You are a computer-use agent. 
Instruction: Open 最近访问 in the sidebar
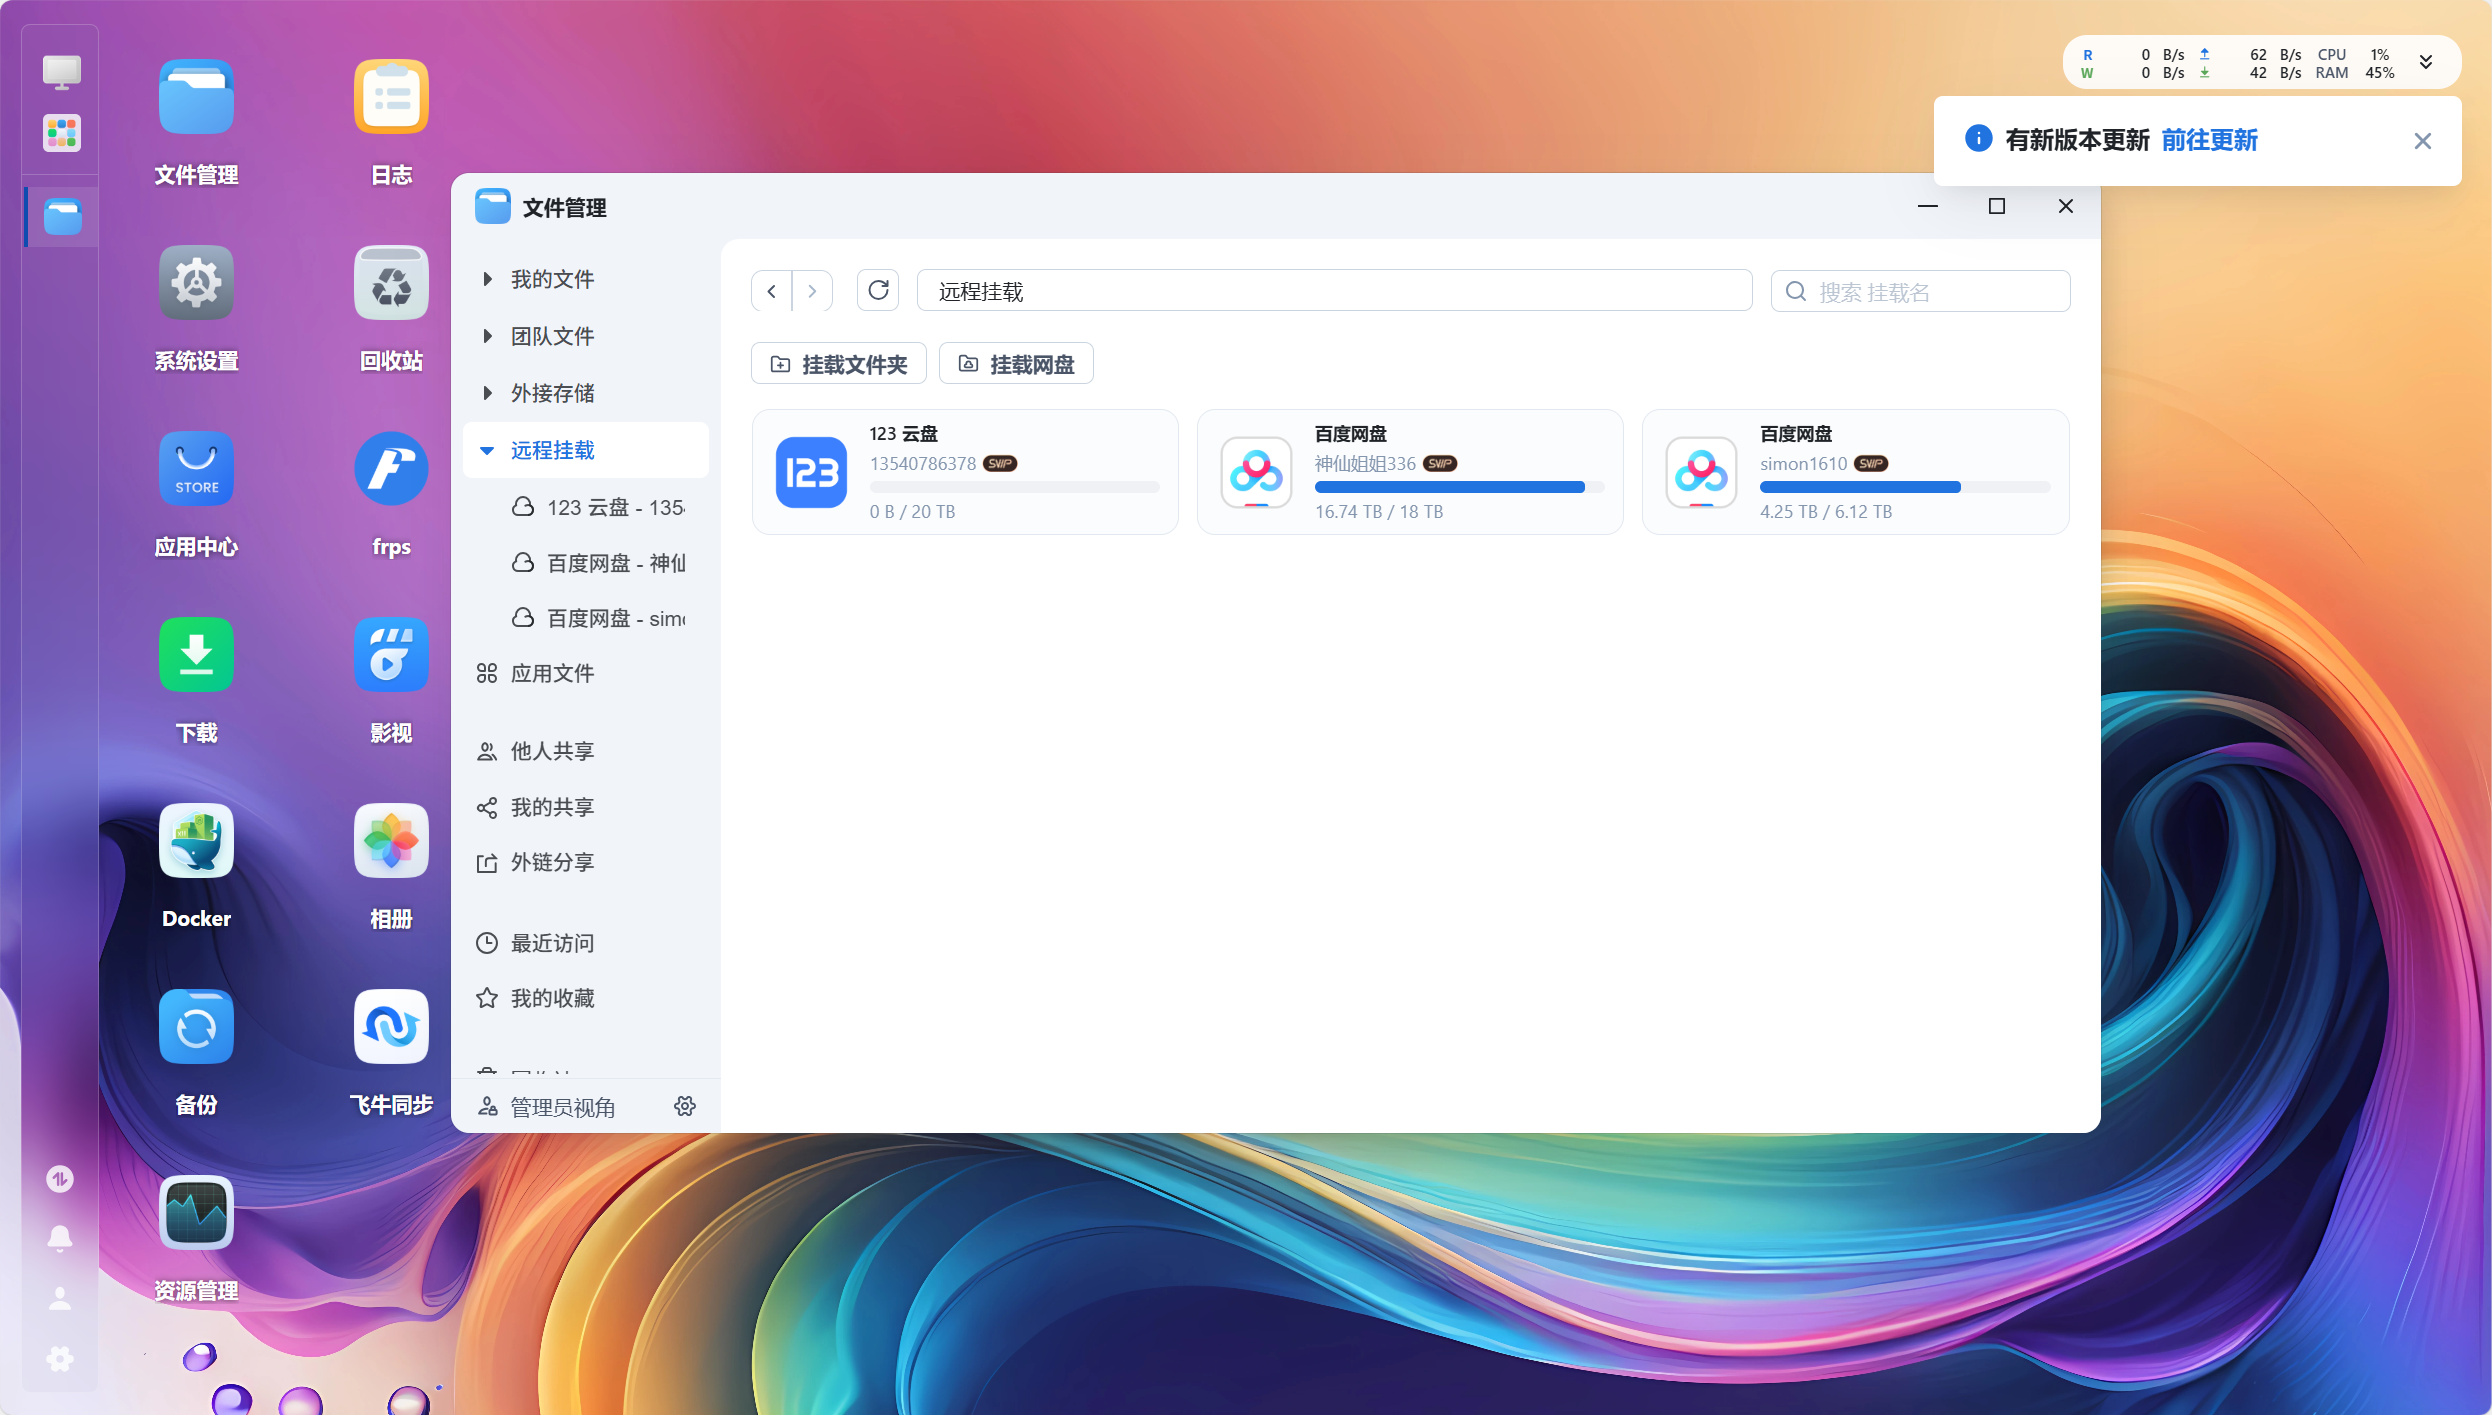pyautogui.click(x=552, y=943)
